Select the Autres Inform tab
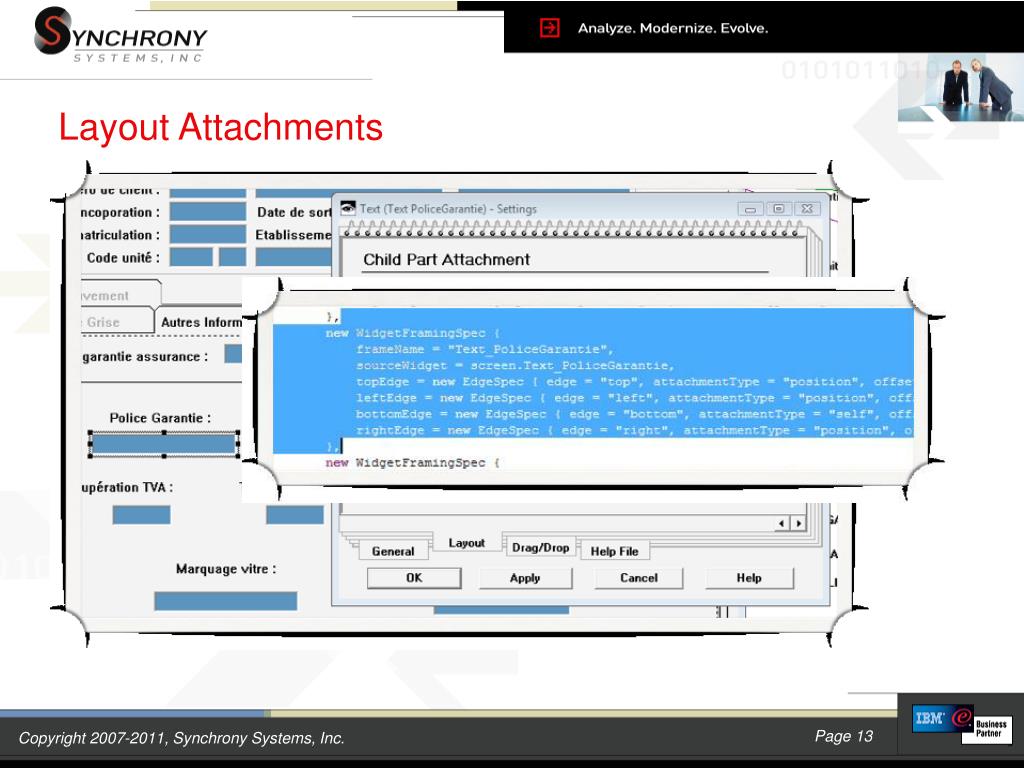Image resolution: width=1024 pixels, height=768 pixels. point(199,322)
